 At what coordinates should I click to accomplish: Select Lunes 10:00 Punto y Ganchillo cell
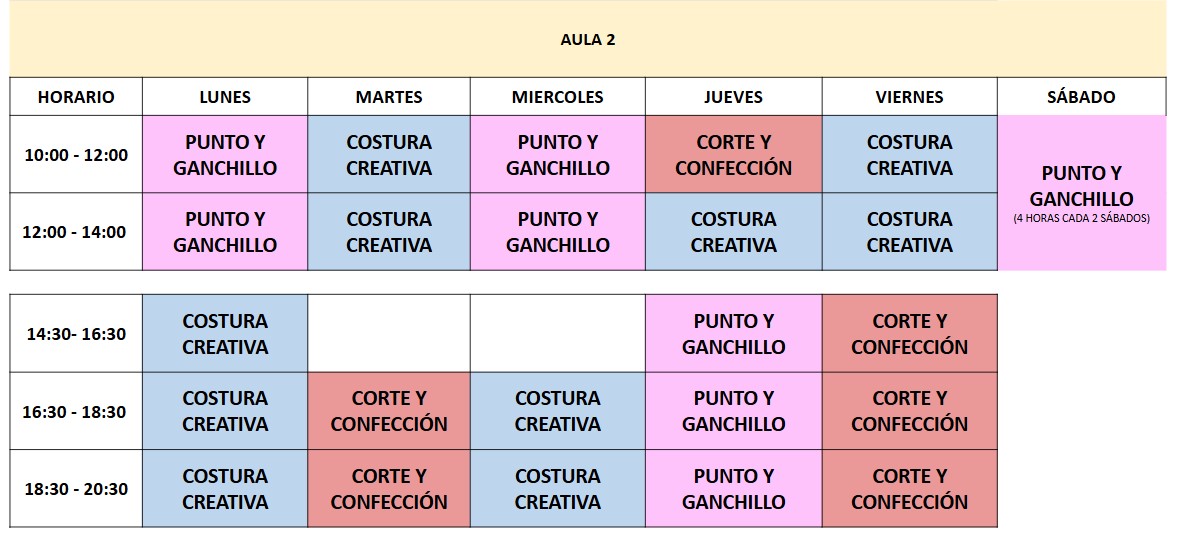[x=224, y=155]
